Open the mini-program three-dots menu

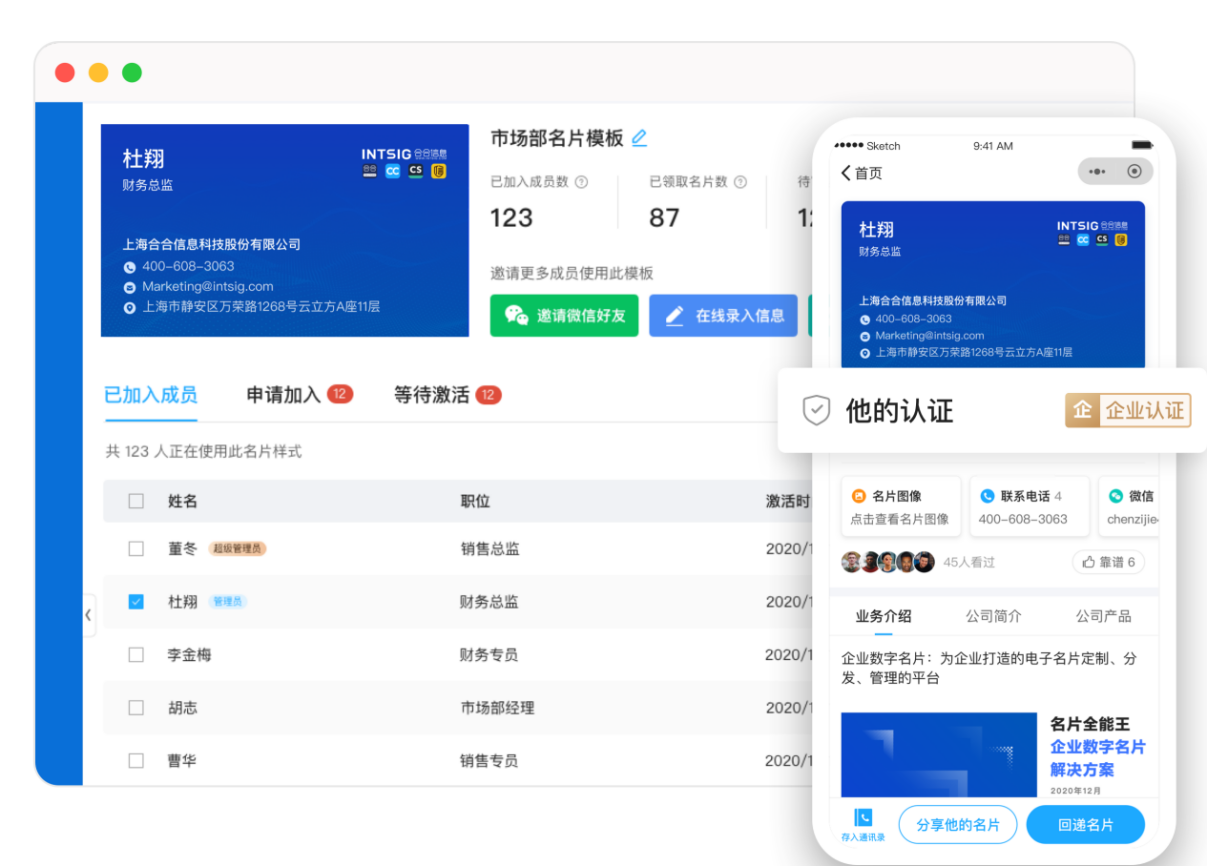(1098, 171)
